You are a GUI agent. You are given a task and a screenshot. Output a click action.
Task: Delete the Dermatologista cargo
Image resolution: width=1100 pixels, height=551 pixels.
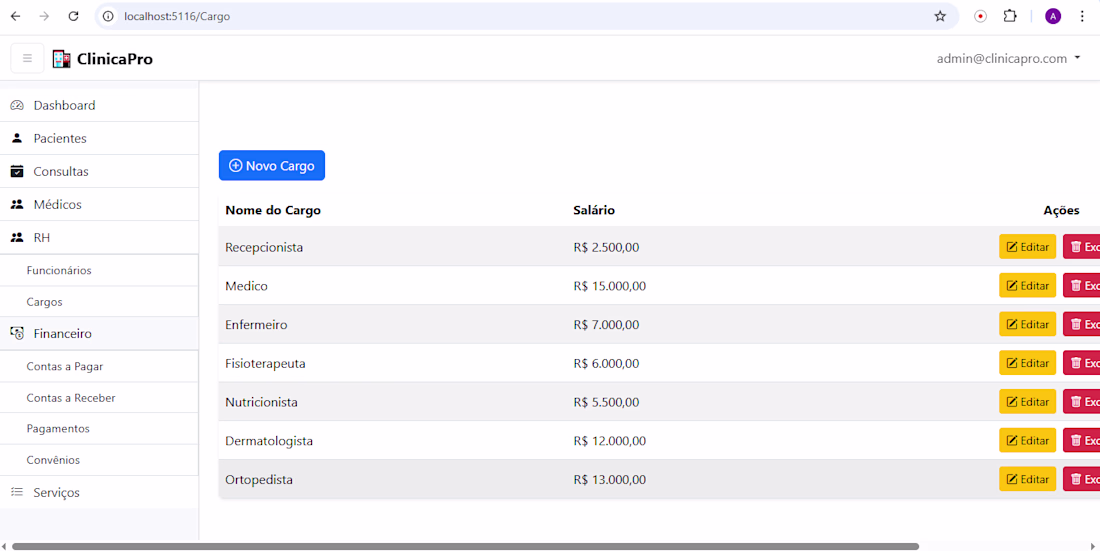click(x=1082, y=440)
